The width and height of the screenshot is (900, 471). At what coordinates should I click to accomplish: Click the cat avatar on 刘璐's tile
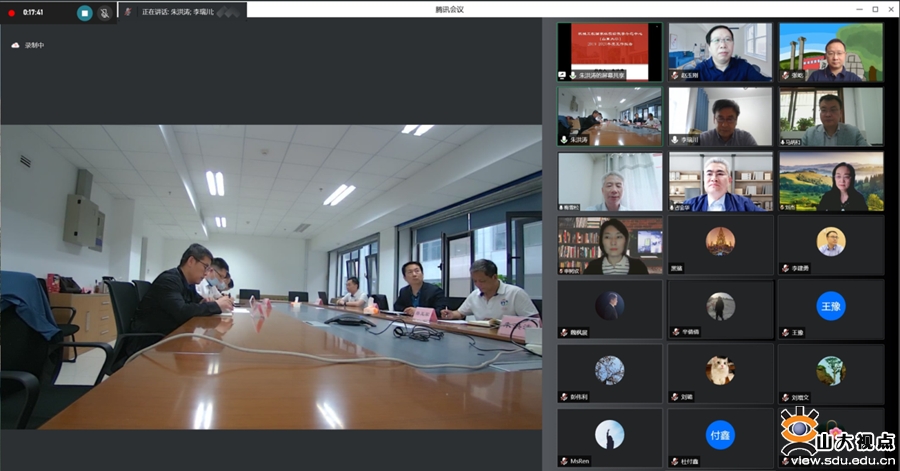tap(720, 370)
